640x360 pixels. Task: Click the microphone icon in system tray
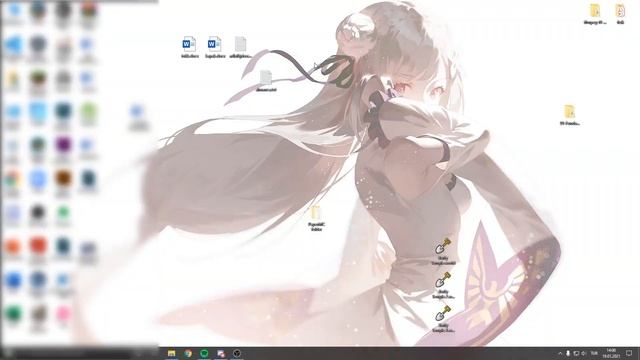point(568,353)
